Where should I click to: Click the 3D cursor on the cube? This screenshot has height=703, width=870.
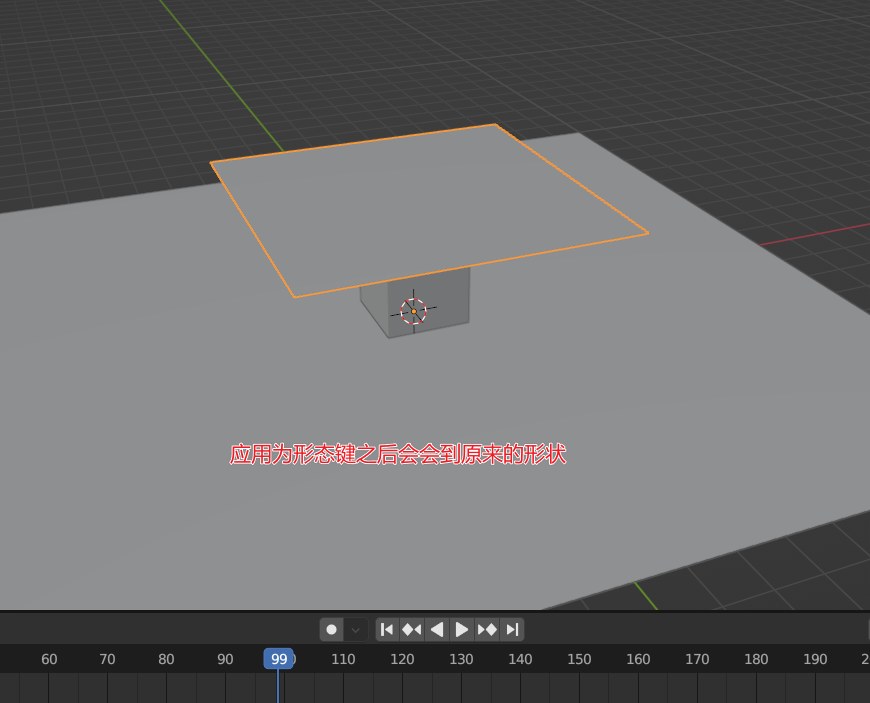point(413,311)
